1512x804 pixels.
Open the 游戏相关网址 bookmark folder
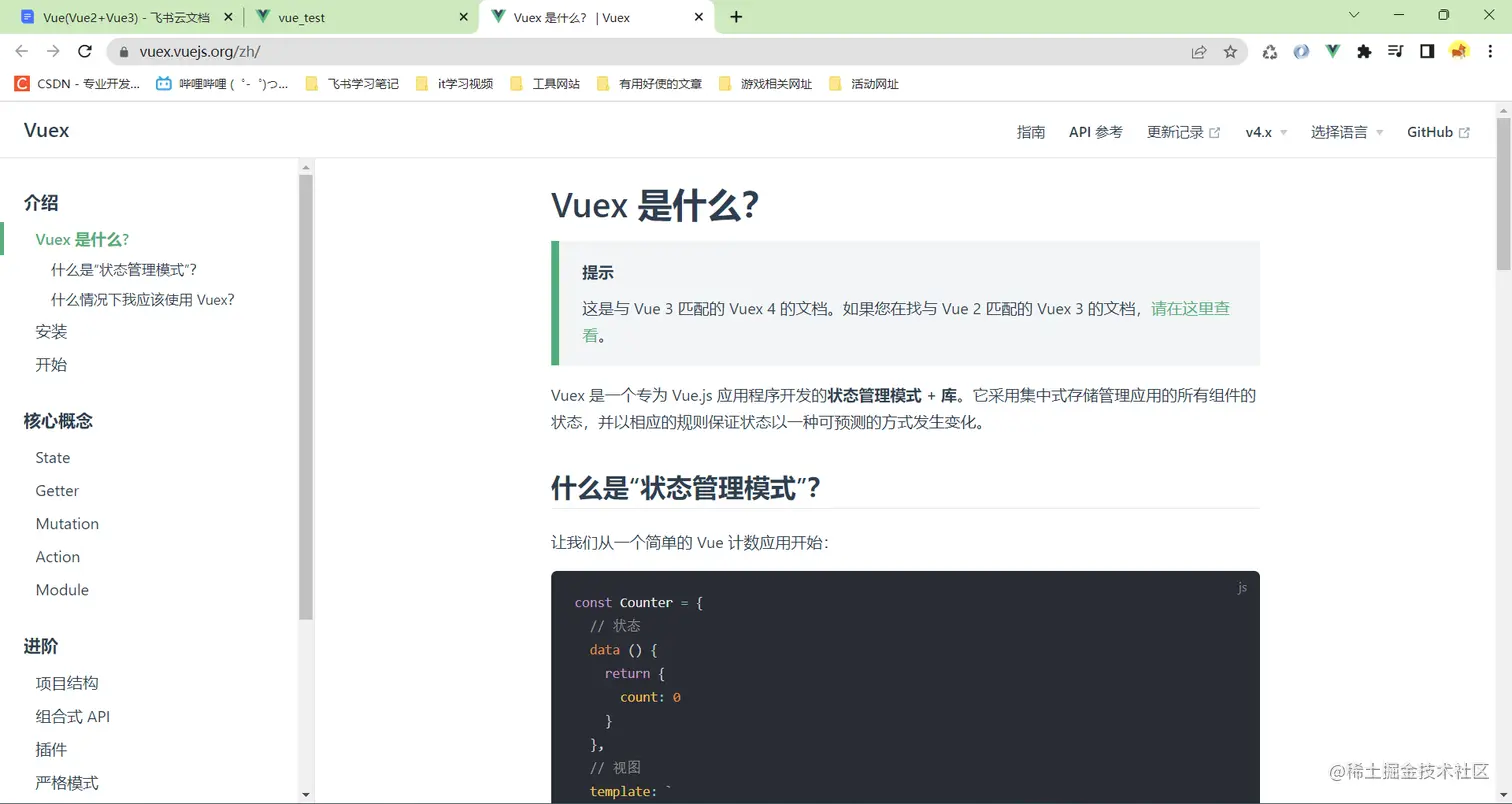point(765,84)
